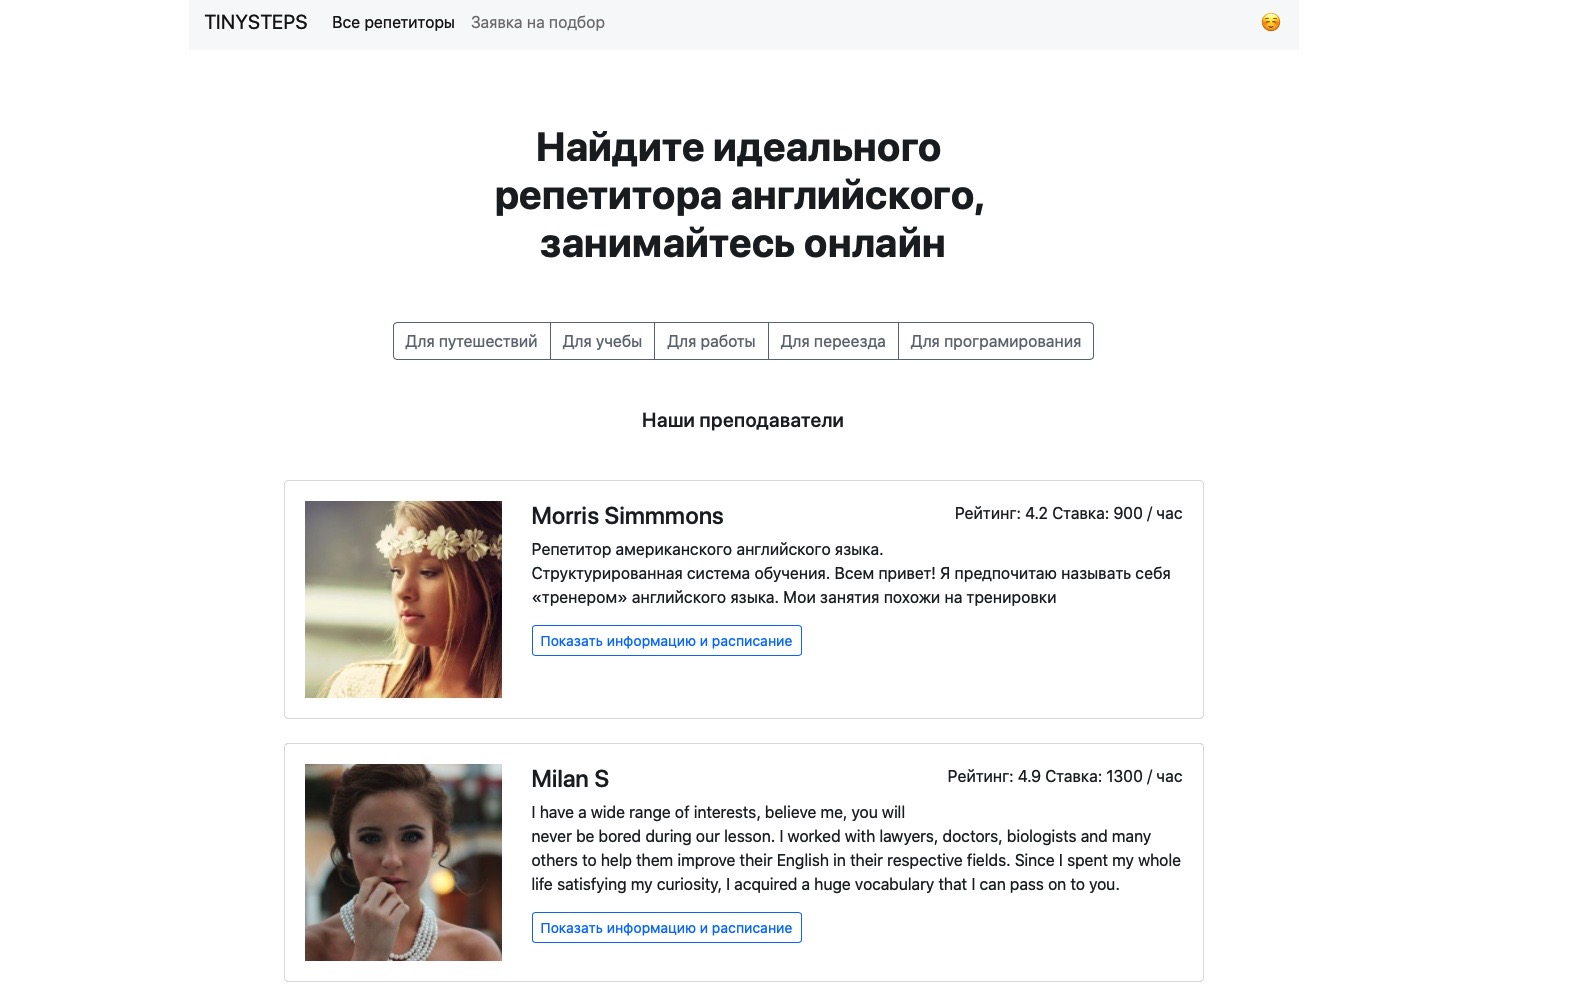Click the Morris Simmmons name heading
This screenshot has height=997, width=1584.
click(x=627, y=516)
